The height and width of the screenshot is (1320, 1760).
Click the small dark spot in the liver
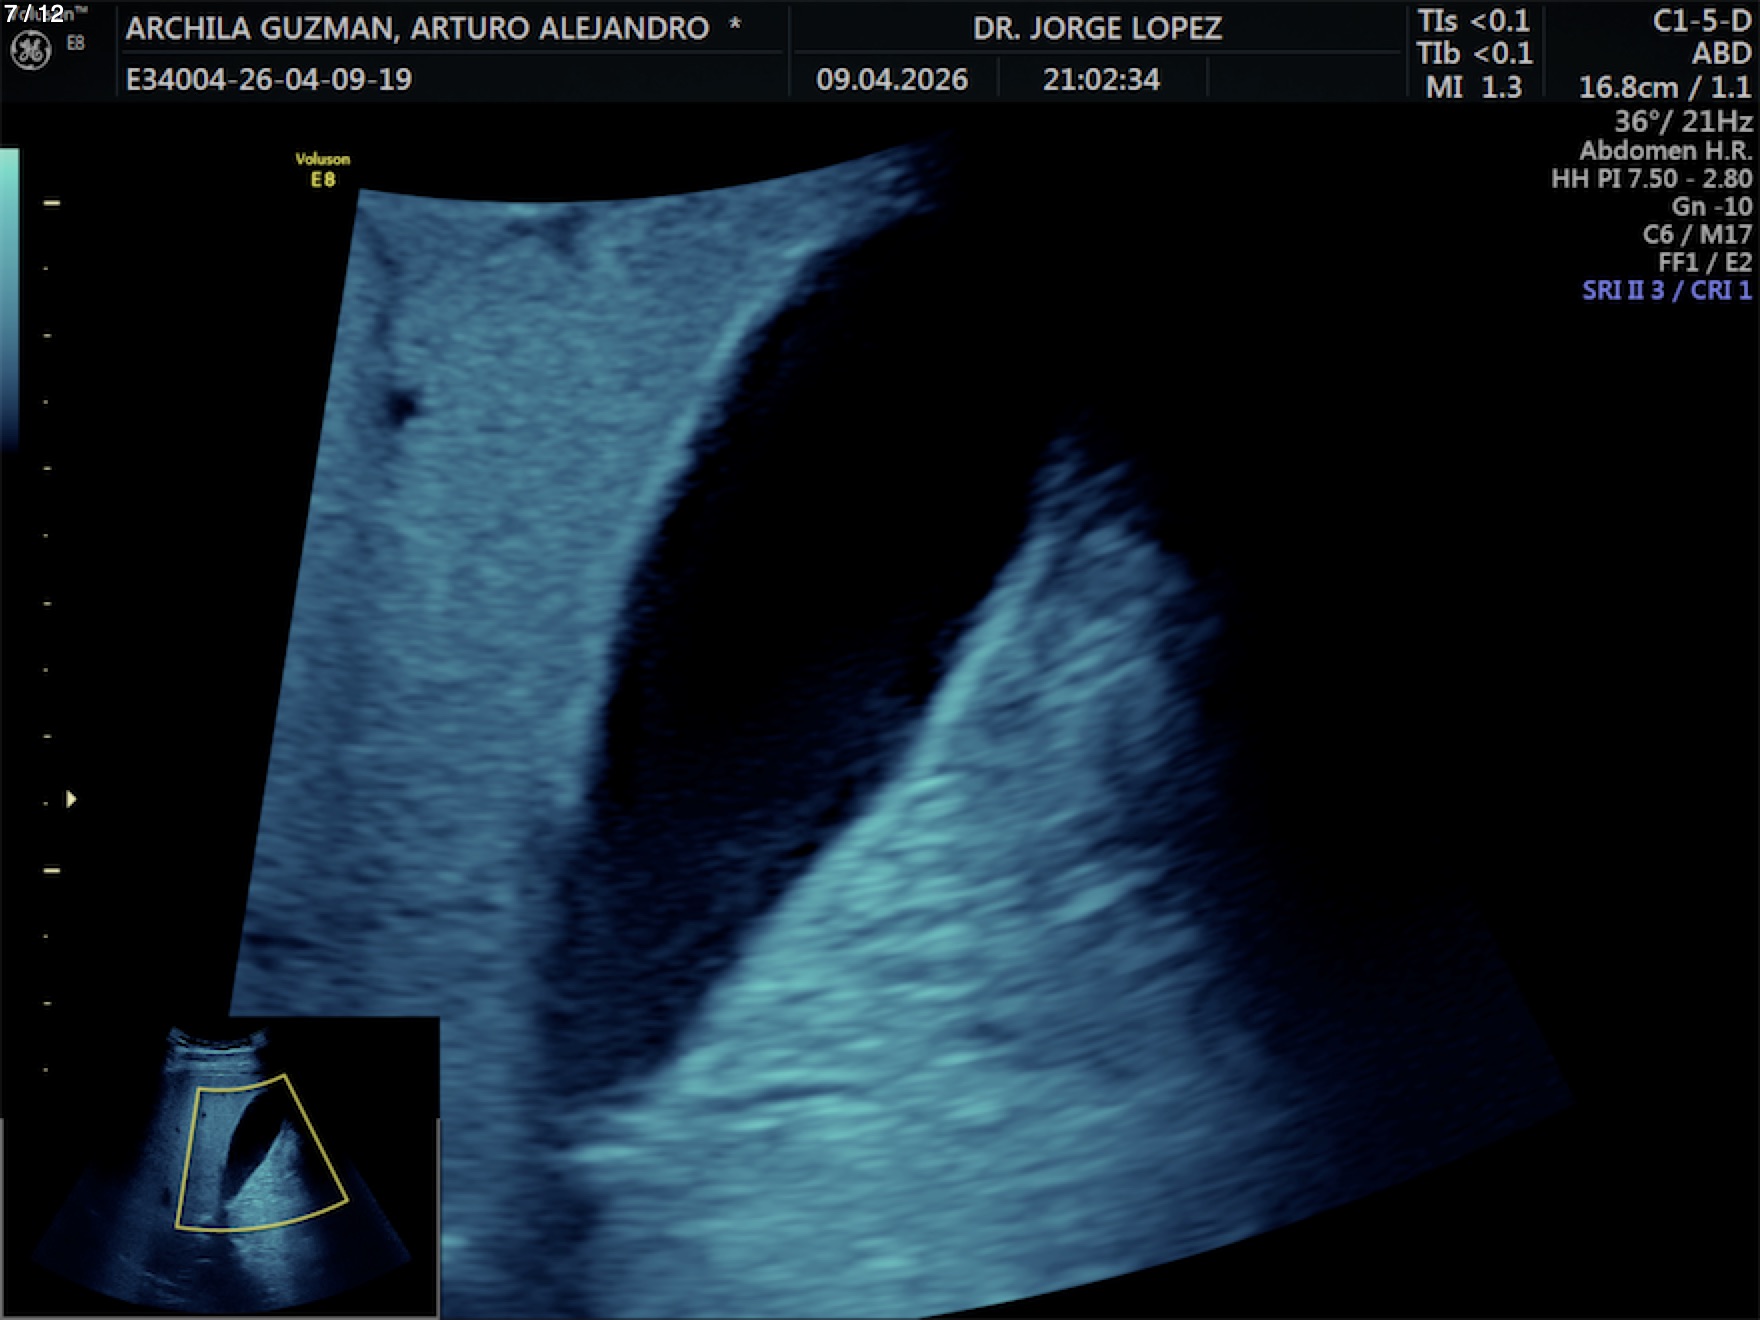click(x=402, y=407)
